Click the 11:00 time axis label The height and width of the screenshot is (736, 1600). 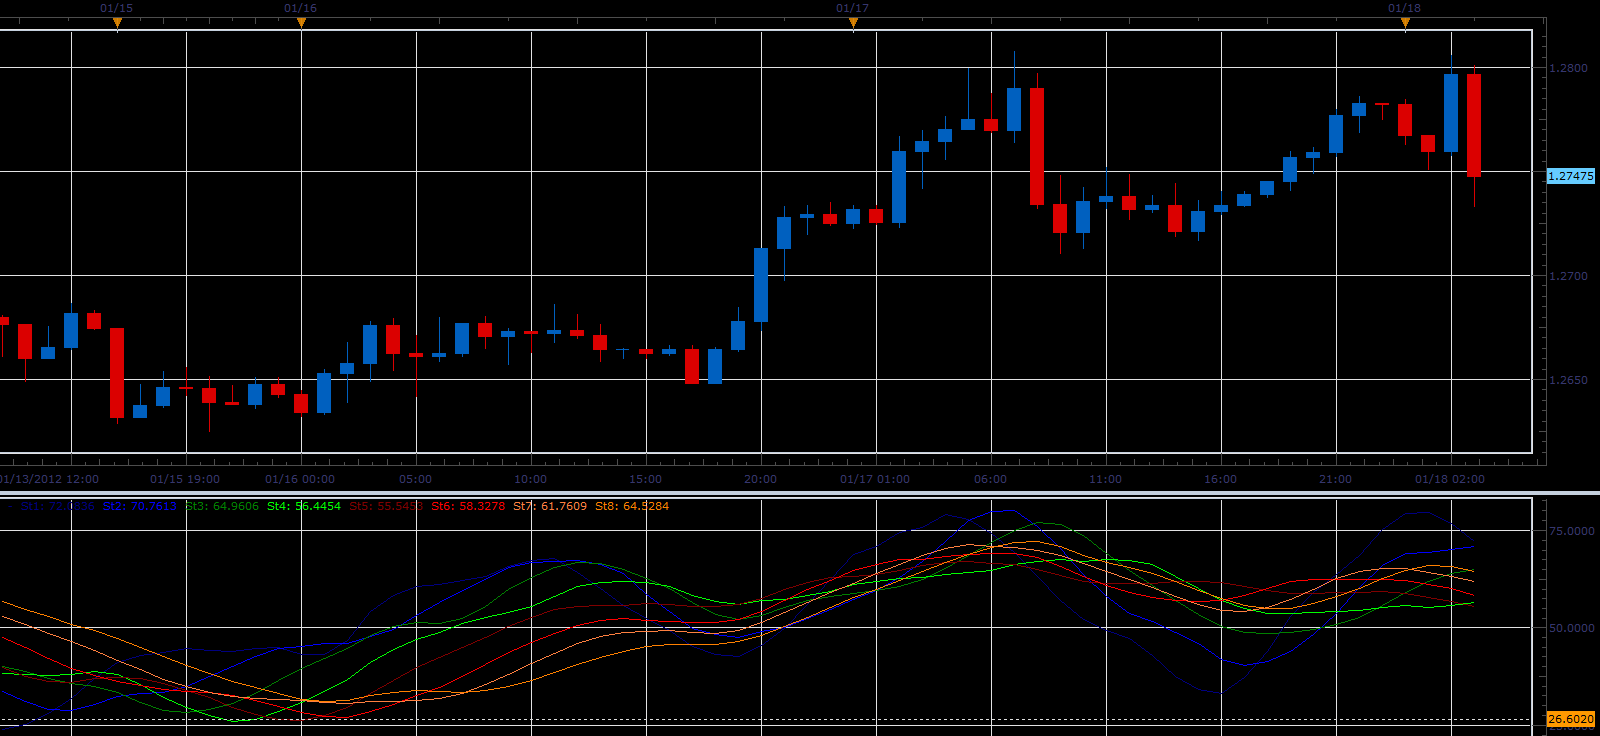click(1106, 479)
